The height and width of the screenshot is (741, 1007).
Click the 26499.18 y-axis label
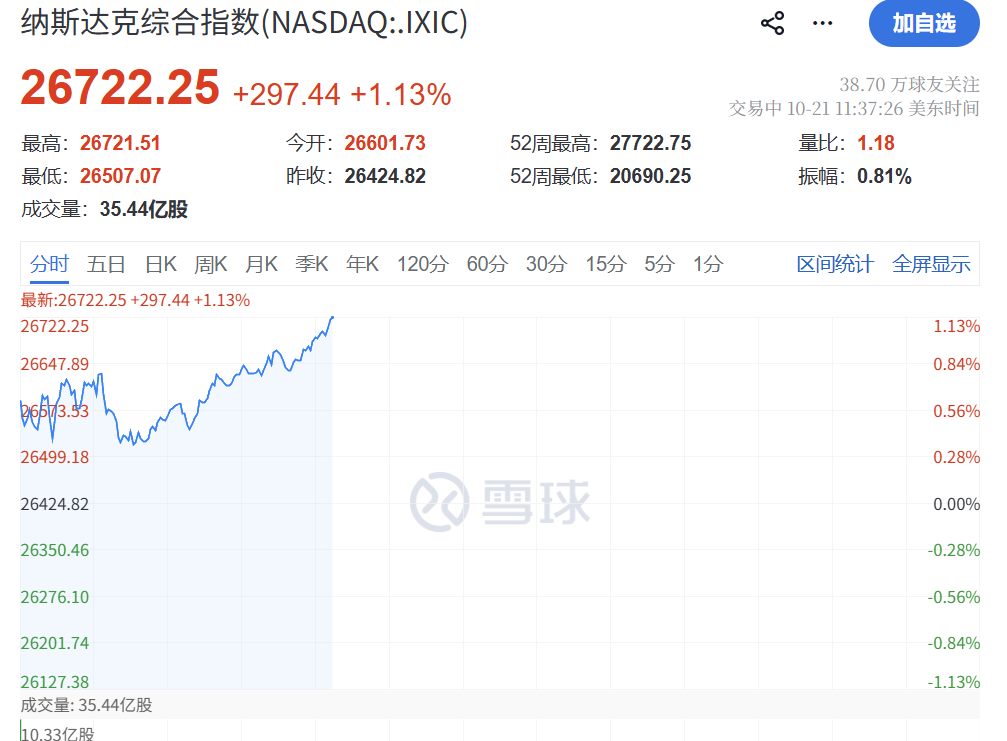pos(55,457)
